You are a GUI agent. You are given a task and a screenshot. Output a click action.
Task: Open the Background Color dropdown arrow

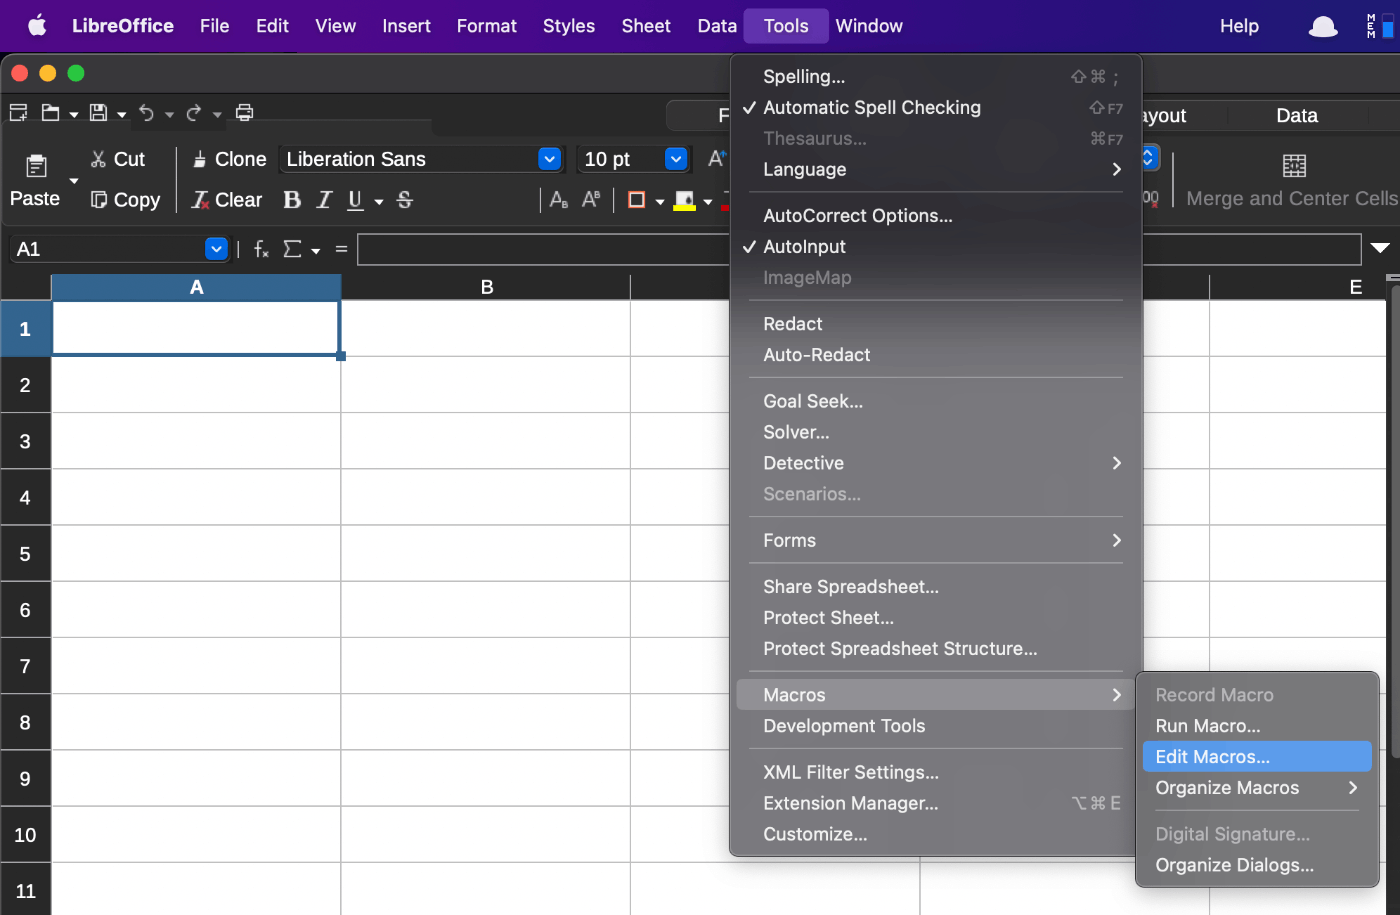(x=708, y=201)
